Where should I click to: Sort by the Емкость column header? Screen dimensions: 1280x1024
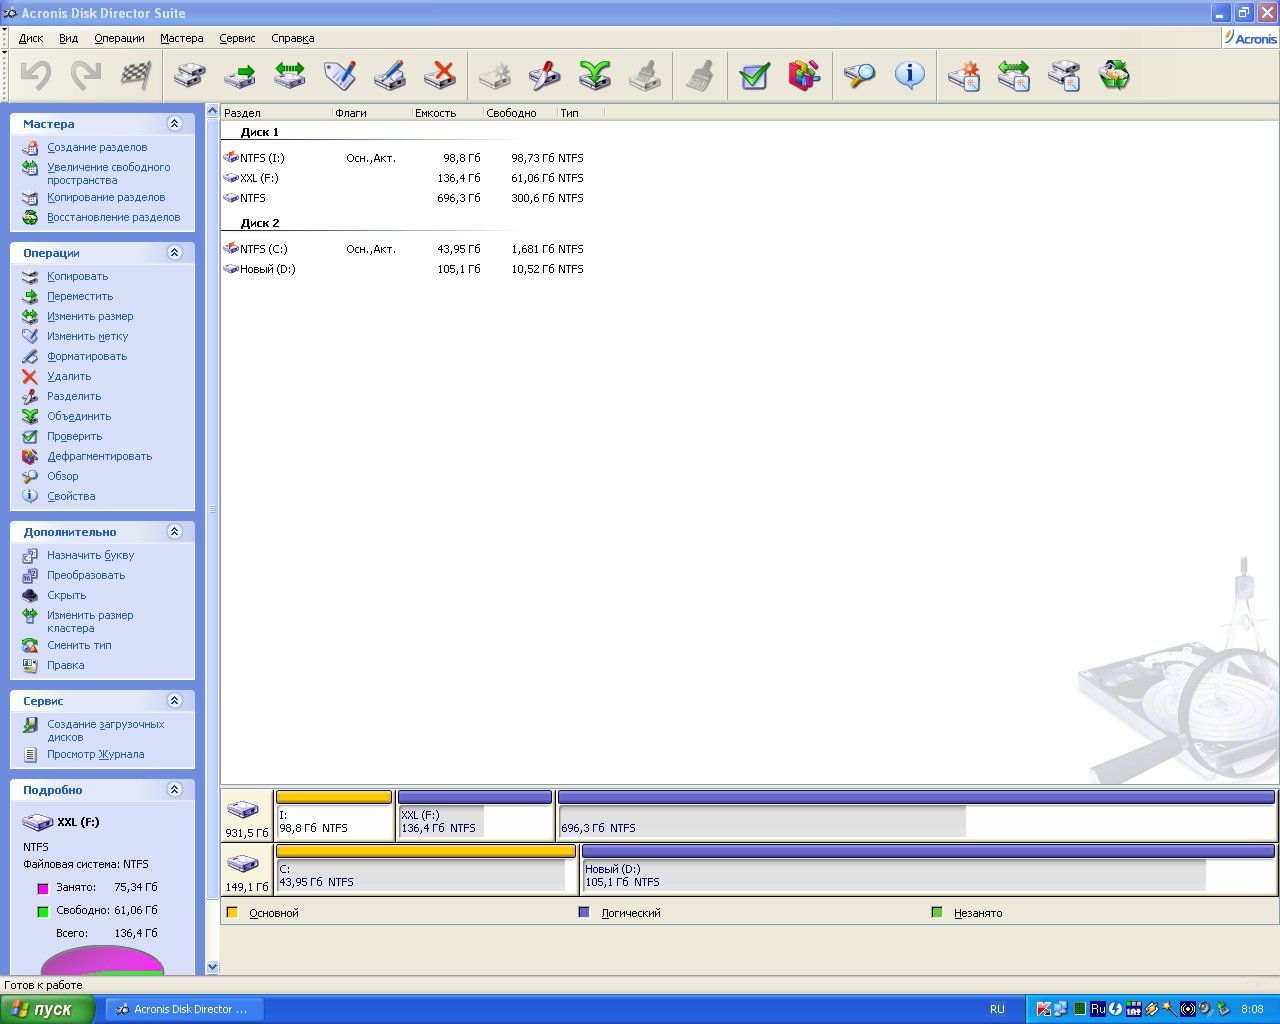pos(447,113)
